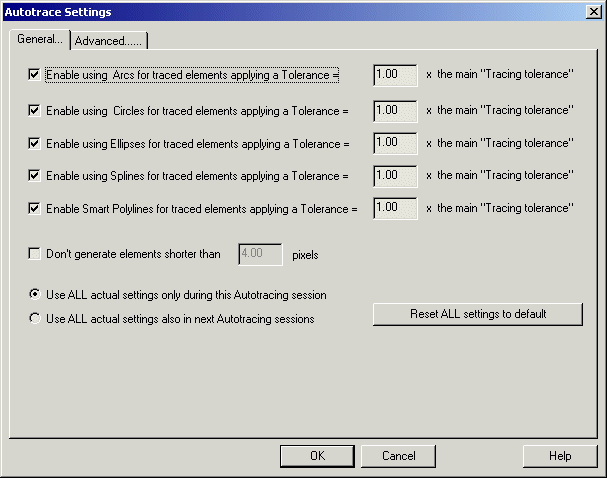607x478 pixels.
Task: Select the General tab
Action: click(40, 39)
